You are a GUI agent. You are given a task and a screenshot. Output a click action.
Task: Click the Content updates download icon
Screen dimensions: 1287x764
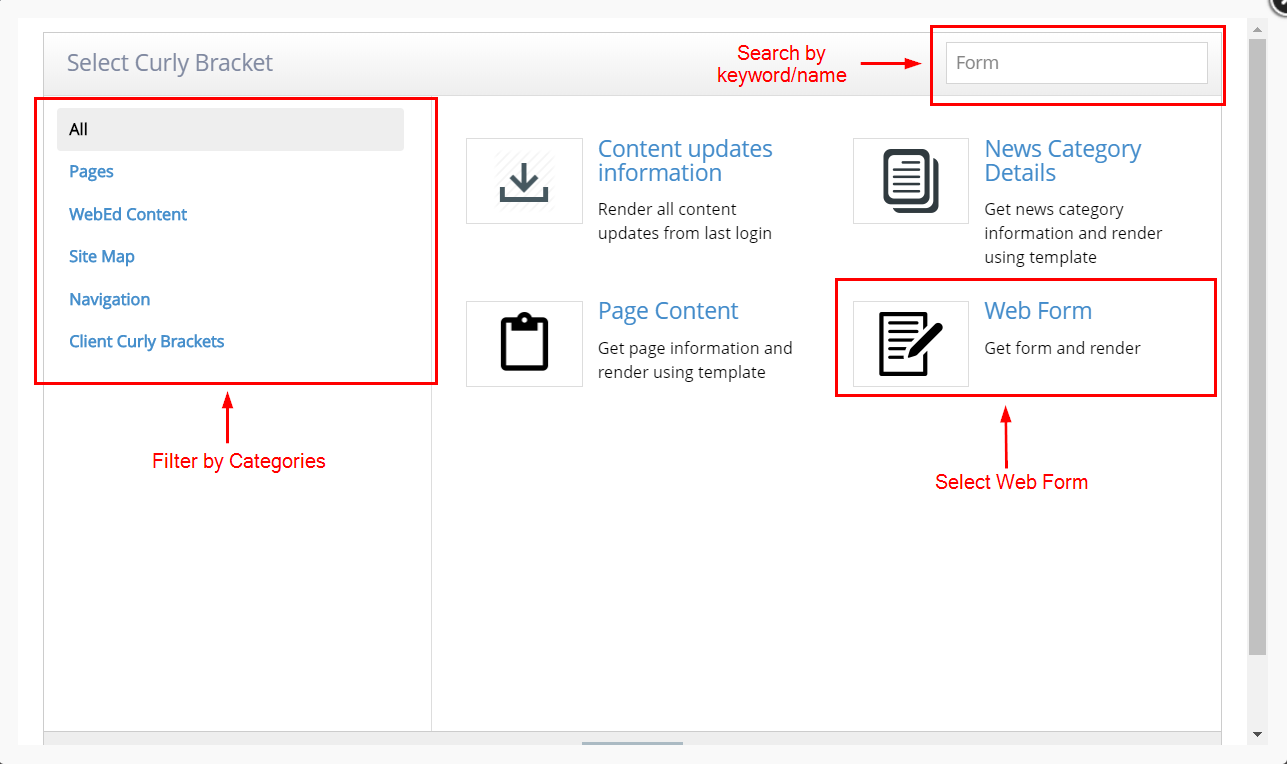coord(524,181)
